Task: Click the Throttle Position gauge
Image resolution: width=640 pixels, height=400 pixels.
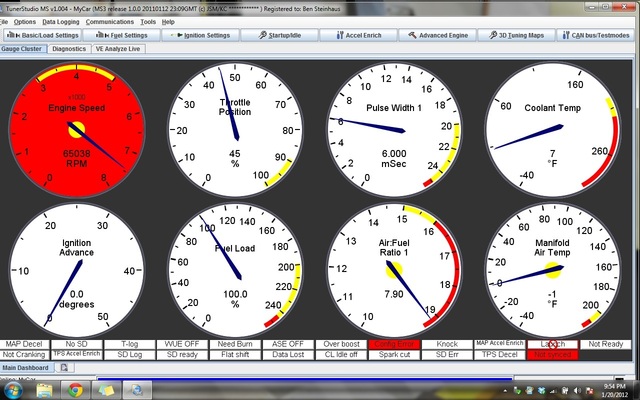Action: (235, 130)
